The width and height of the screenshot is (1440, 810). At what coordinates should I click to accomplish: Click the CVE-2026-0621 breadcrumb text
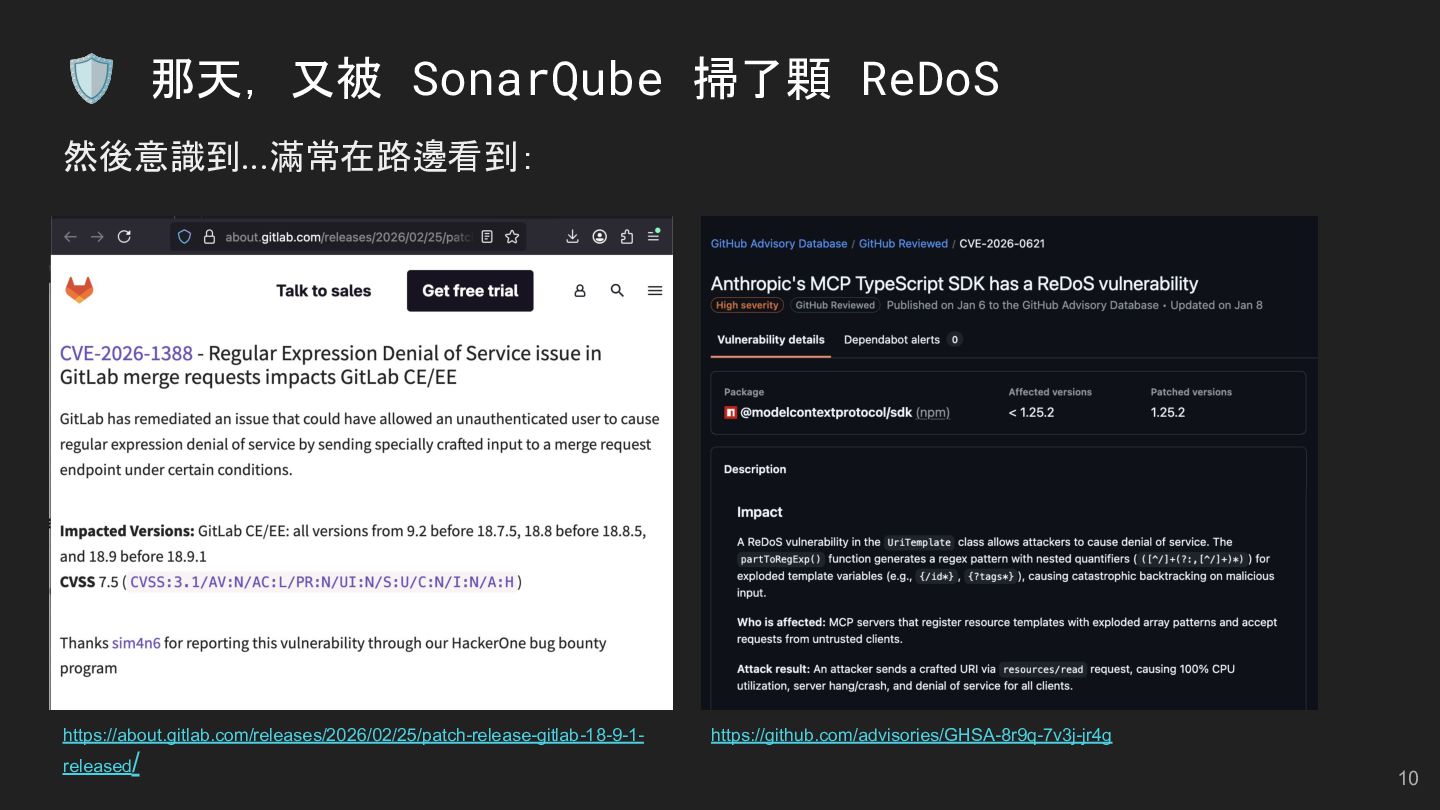pyautogui.click(x=1002, y=243)
